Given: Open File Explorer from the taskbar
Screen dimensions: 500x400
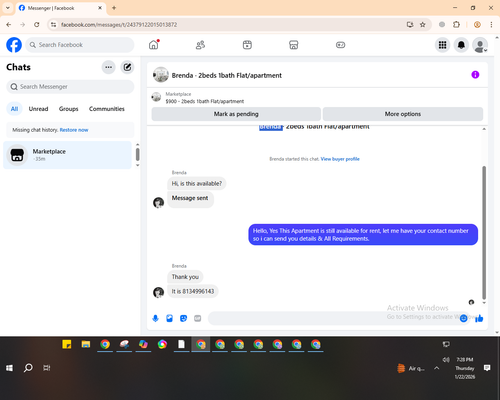Looking at the screenshot, I should click(86, 344).
